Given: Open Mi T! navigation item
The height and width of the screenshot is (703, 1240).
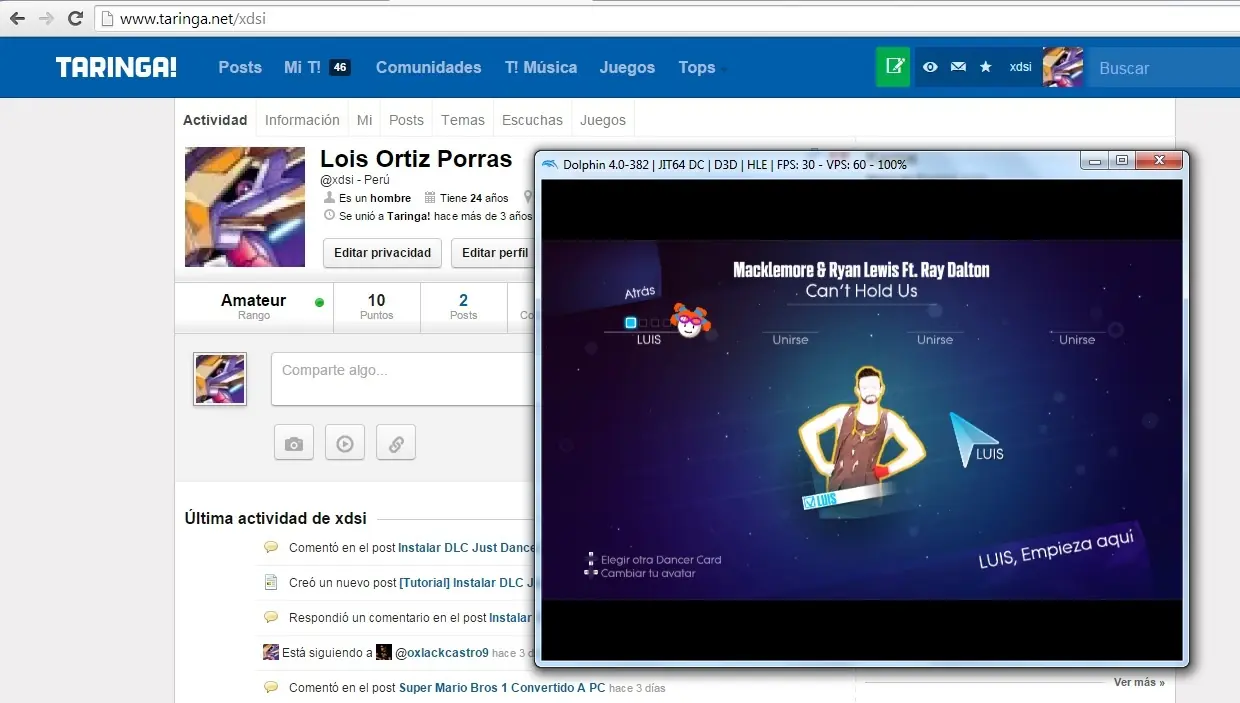Looking at the screenshot, I should point(302,67).
